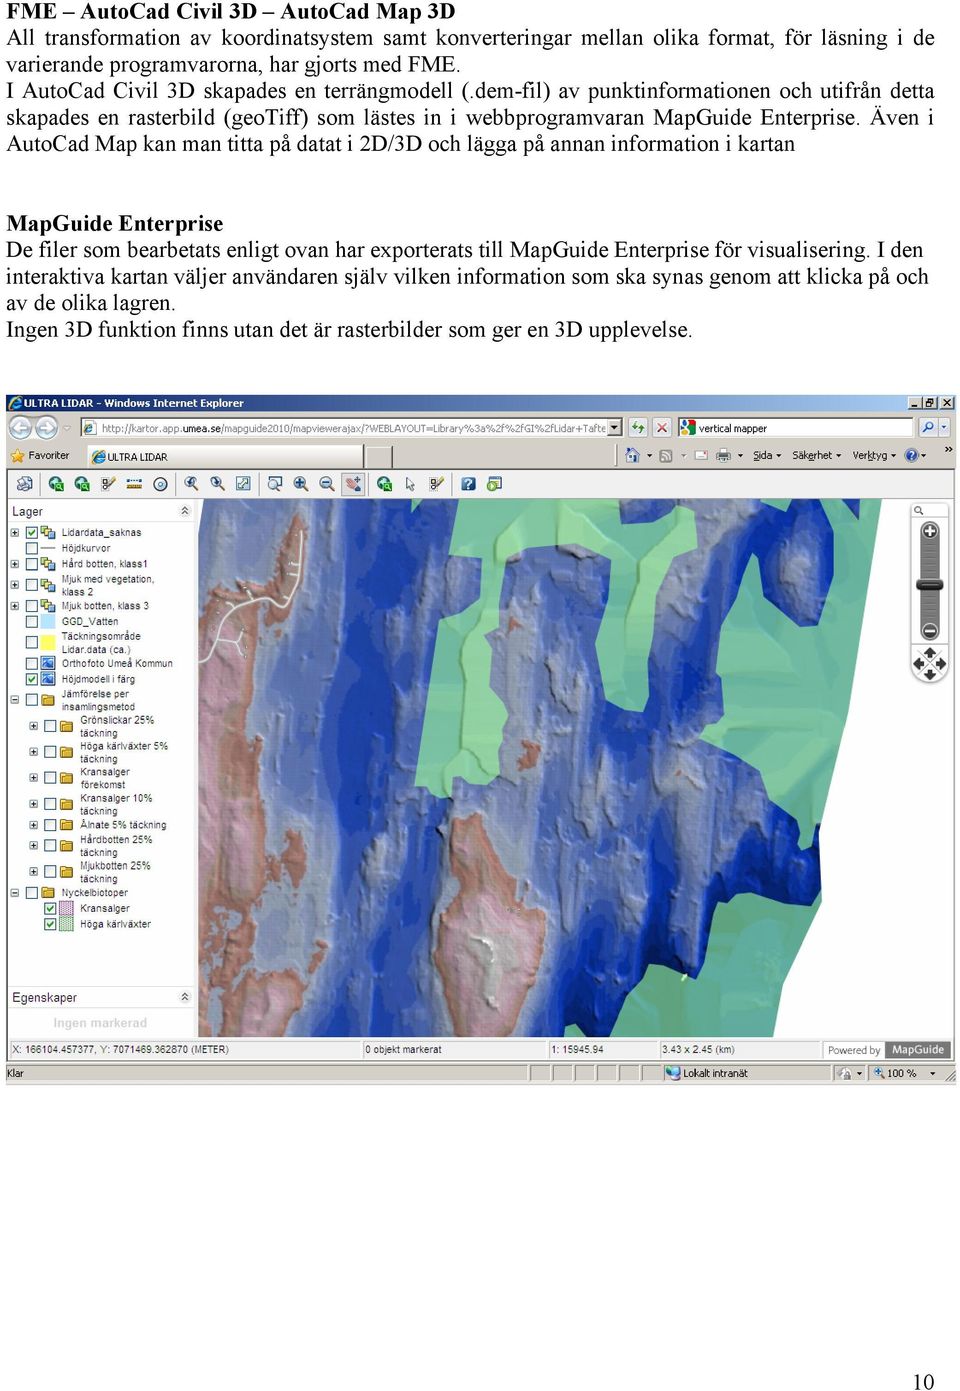Click the map zoom-control plus button
Viewport: 960px width, 1391px height.
(930, 531)
